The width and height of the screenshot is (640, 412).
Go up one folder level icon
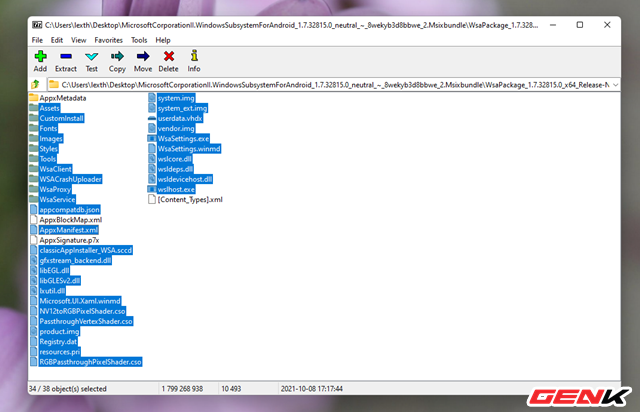(x=36, y=85)
